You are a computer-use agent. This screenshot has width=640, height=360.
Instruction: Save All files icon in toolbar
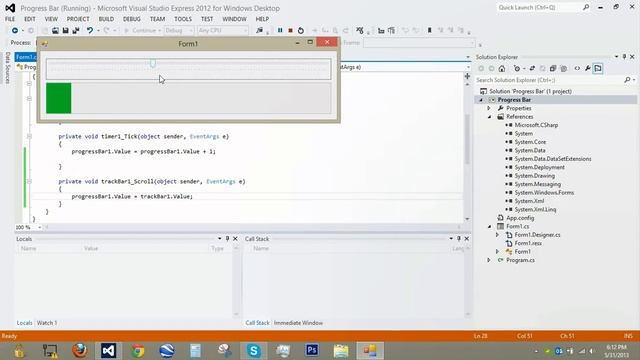tap(76, 30)
